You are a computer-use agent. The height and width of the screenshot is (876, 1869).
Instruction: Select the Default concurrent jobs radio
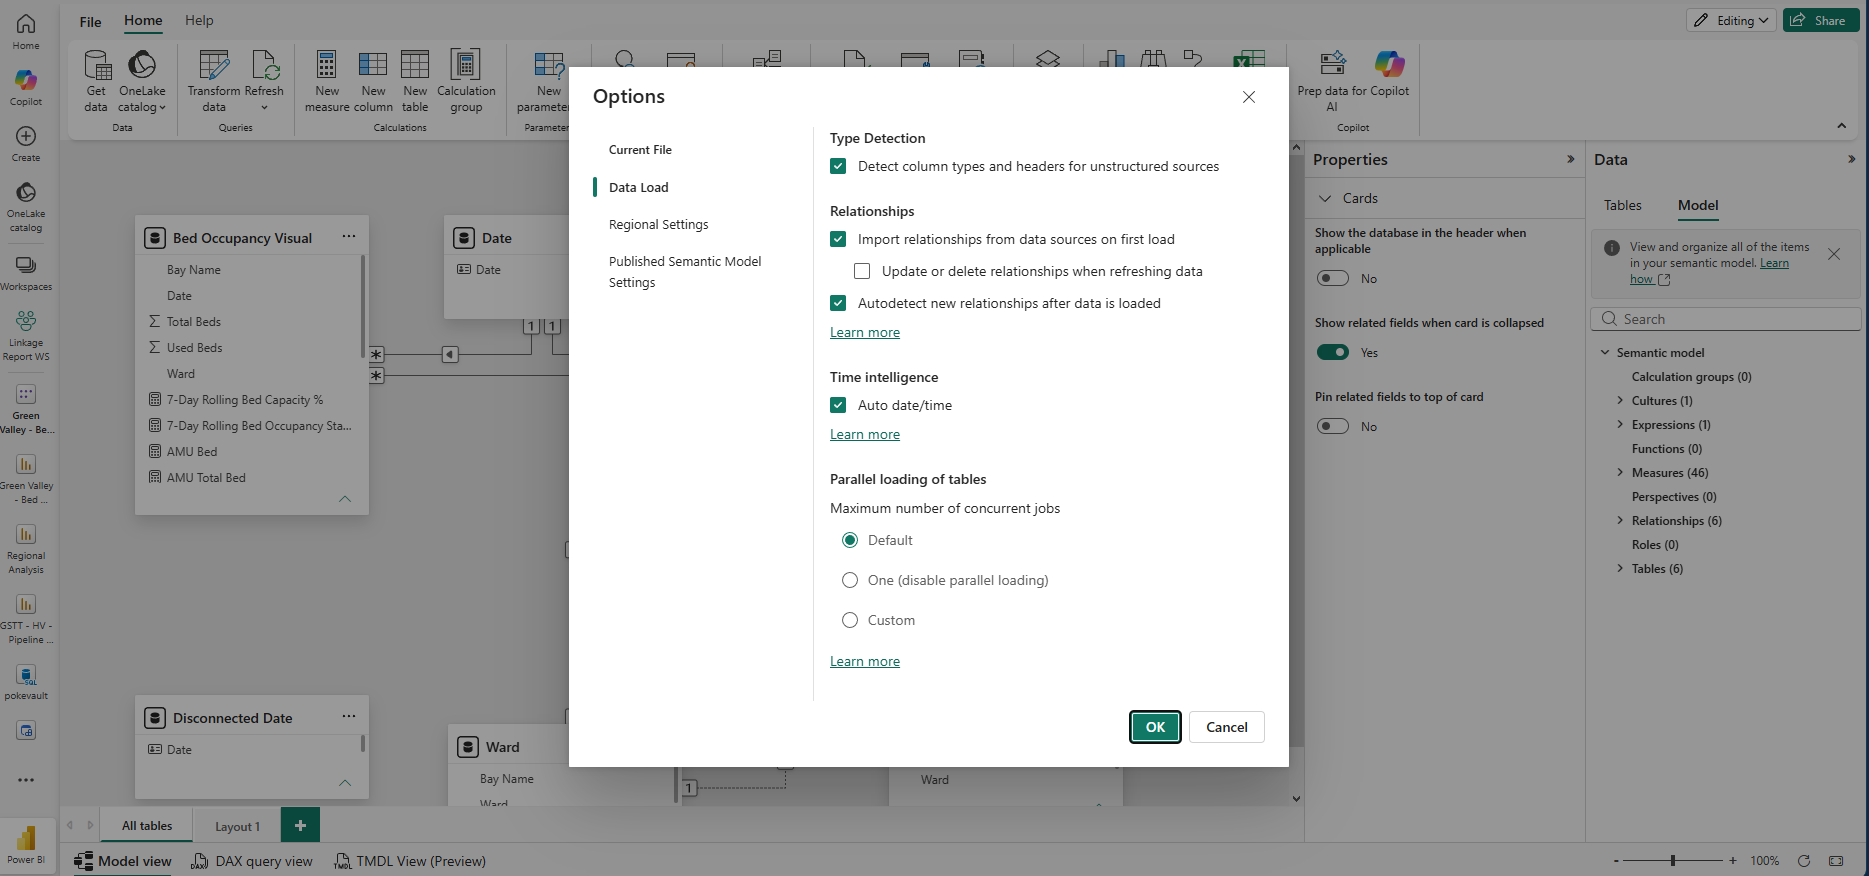[x=850, y=540]
